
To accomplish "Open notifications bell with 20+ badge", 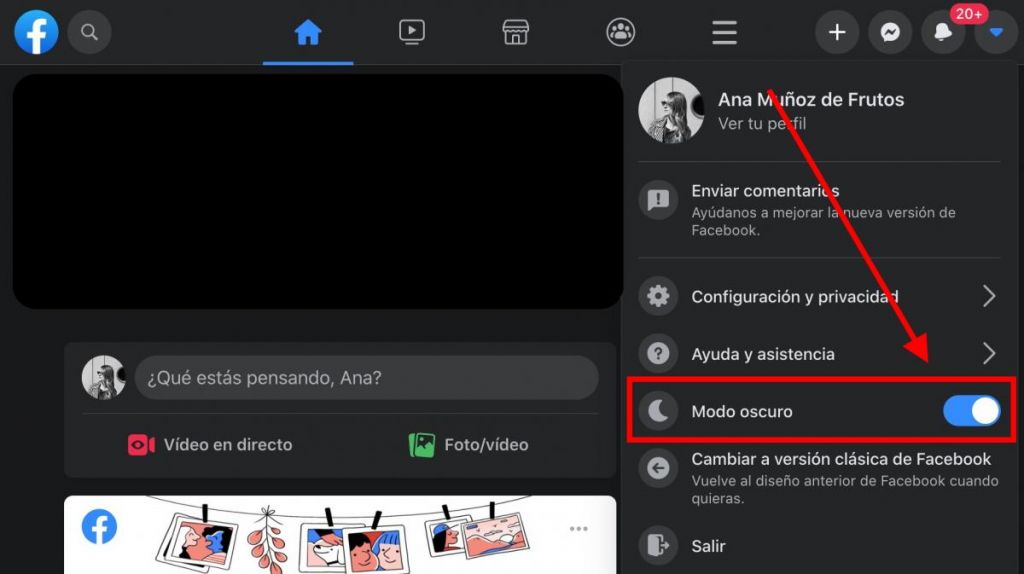I will click(942, 33).
